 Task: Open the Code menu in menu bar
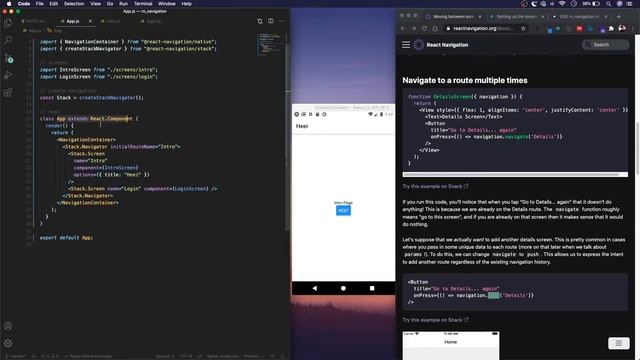point(24,4)
